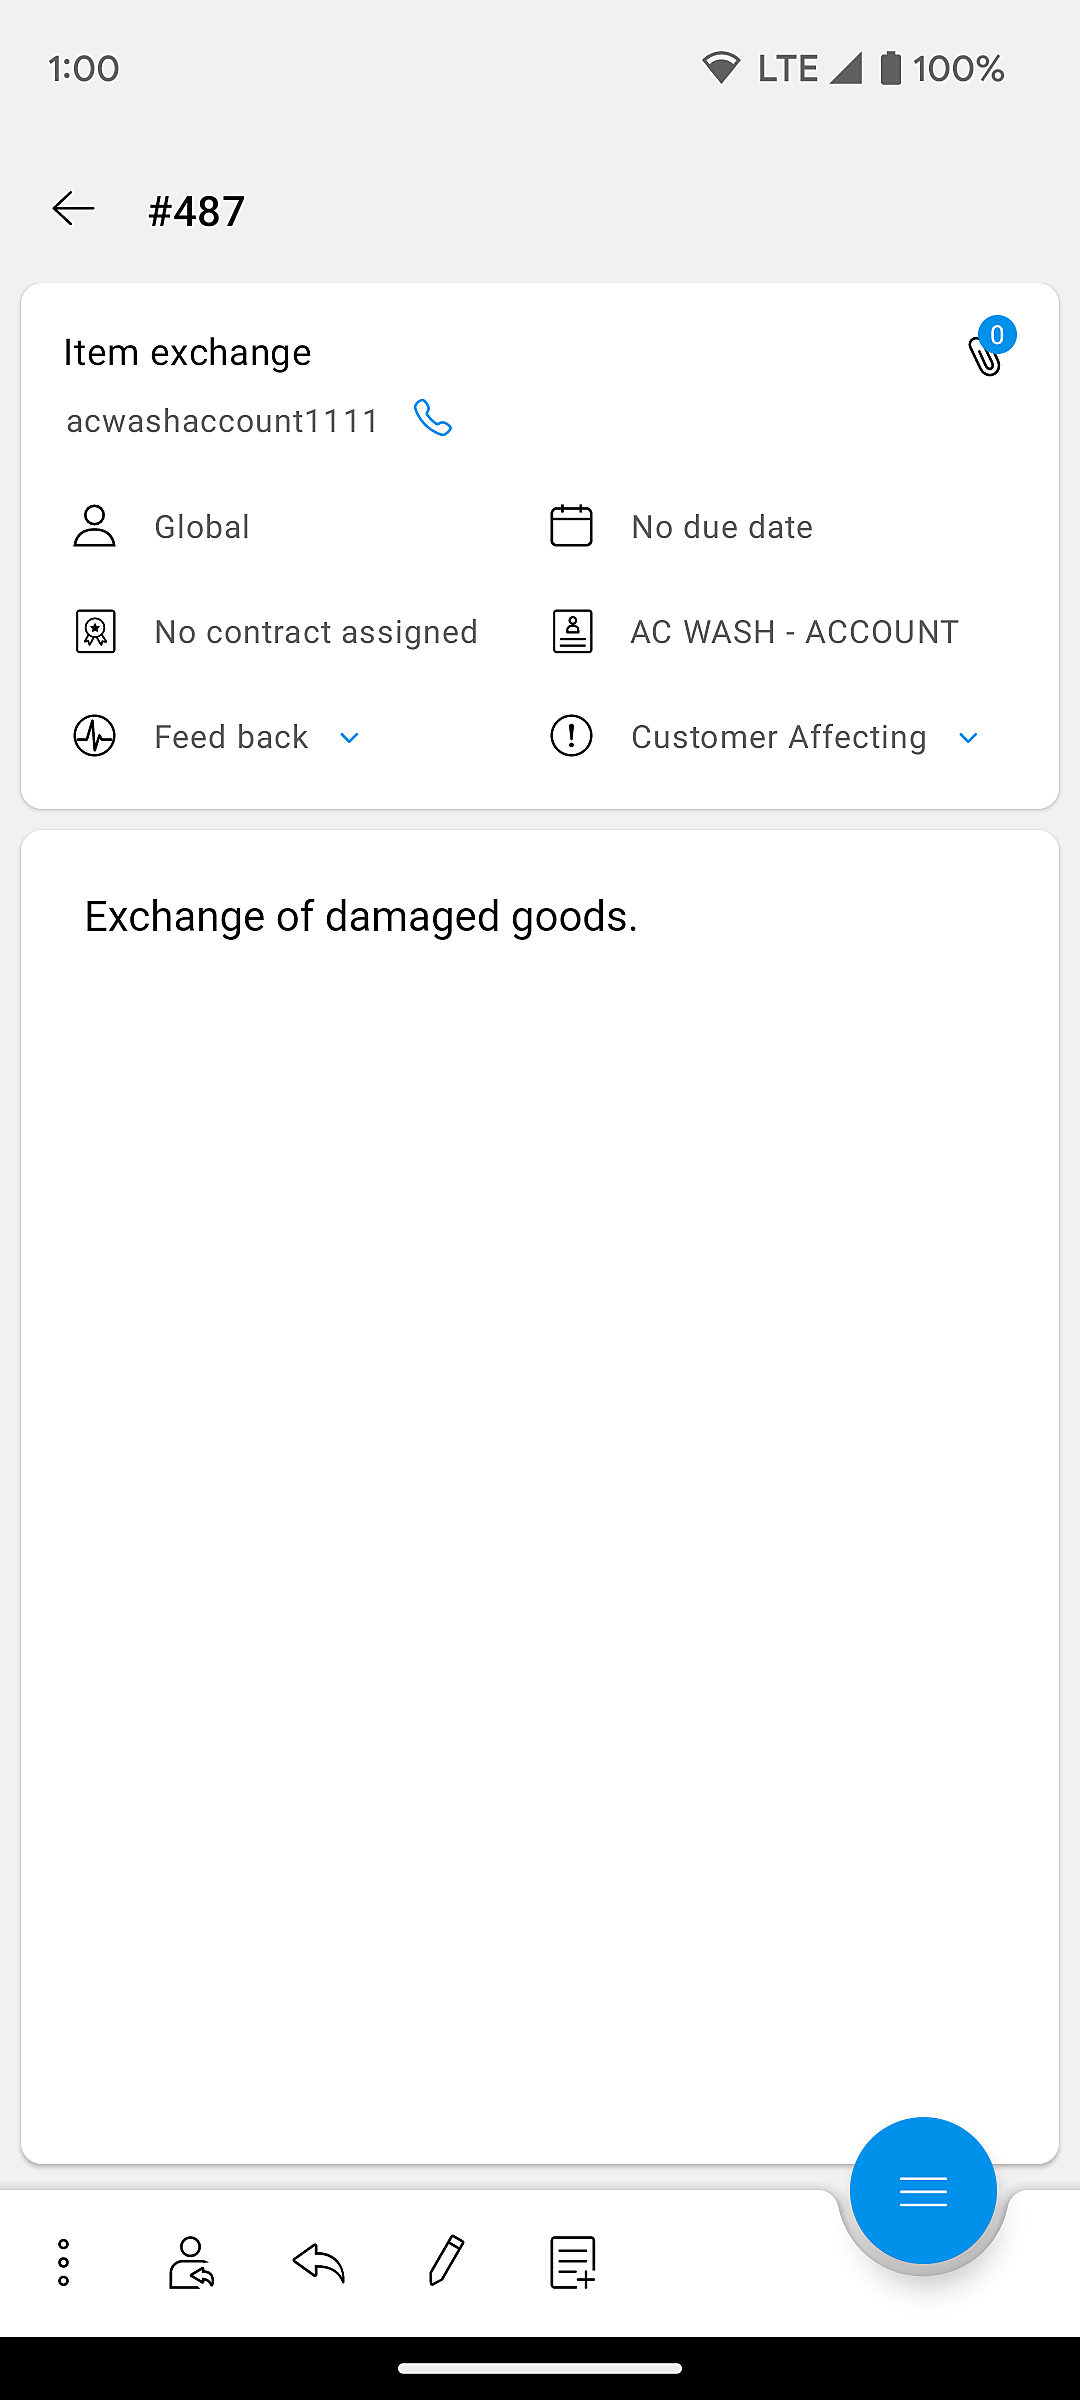Screen dimensions: 1080x2400
Task: Tap the No contract assigned field
Action: tap(316, 632)
